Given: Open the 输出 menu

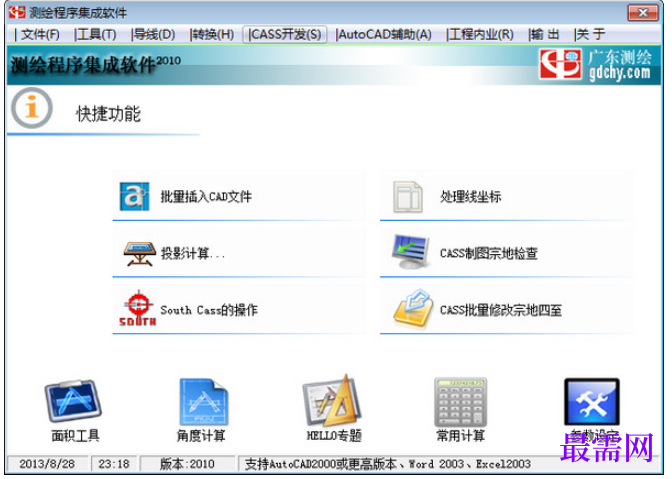Looking at the screenshot, I should coord(544,34).
